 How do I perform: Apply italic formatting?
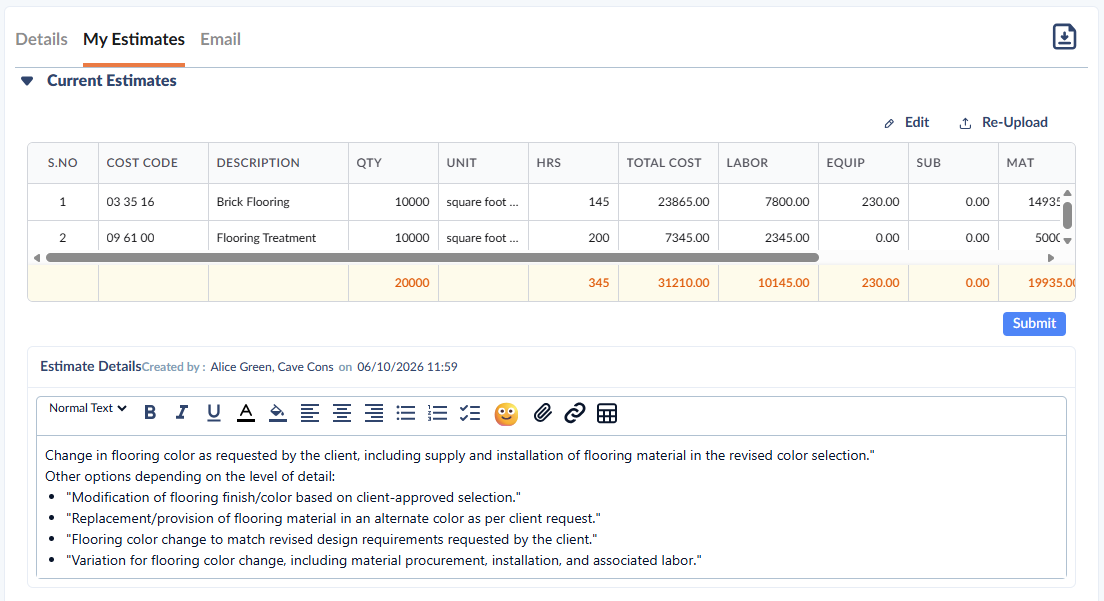(x=182, y=413)
